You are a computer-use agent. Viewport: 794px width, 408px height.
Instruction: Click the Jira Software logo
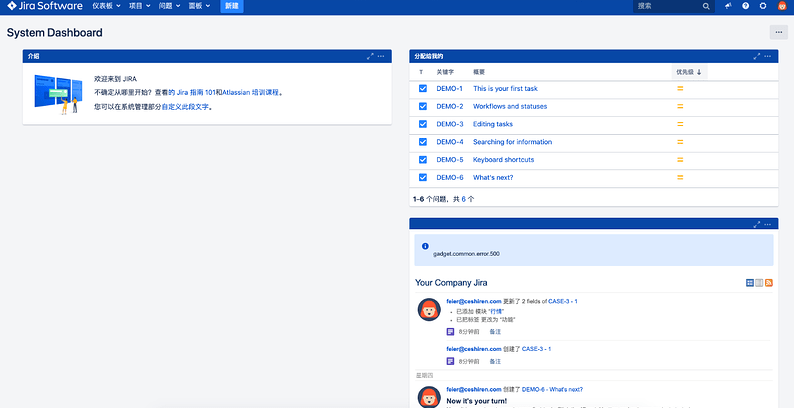[43, 6]
